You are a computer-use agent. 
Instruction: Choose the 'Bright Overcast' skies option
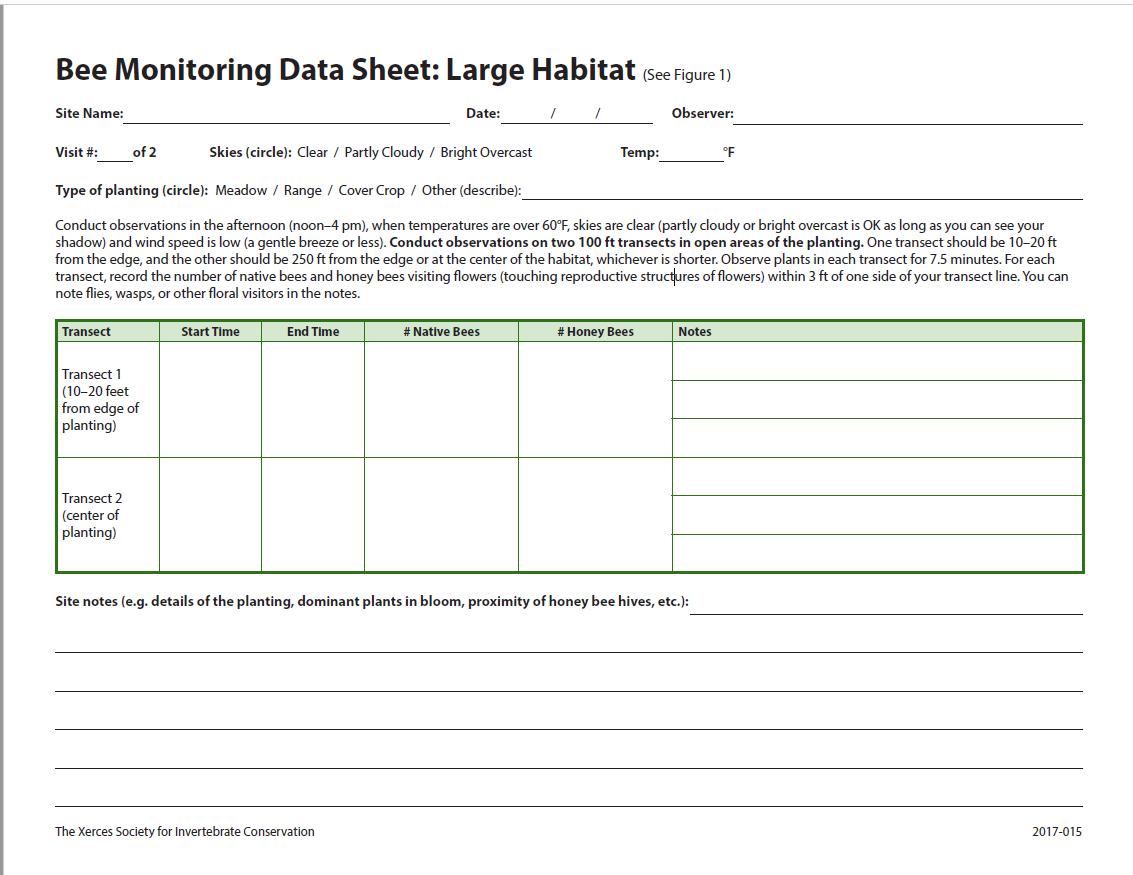click(x=486, y=153)
